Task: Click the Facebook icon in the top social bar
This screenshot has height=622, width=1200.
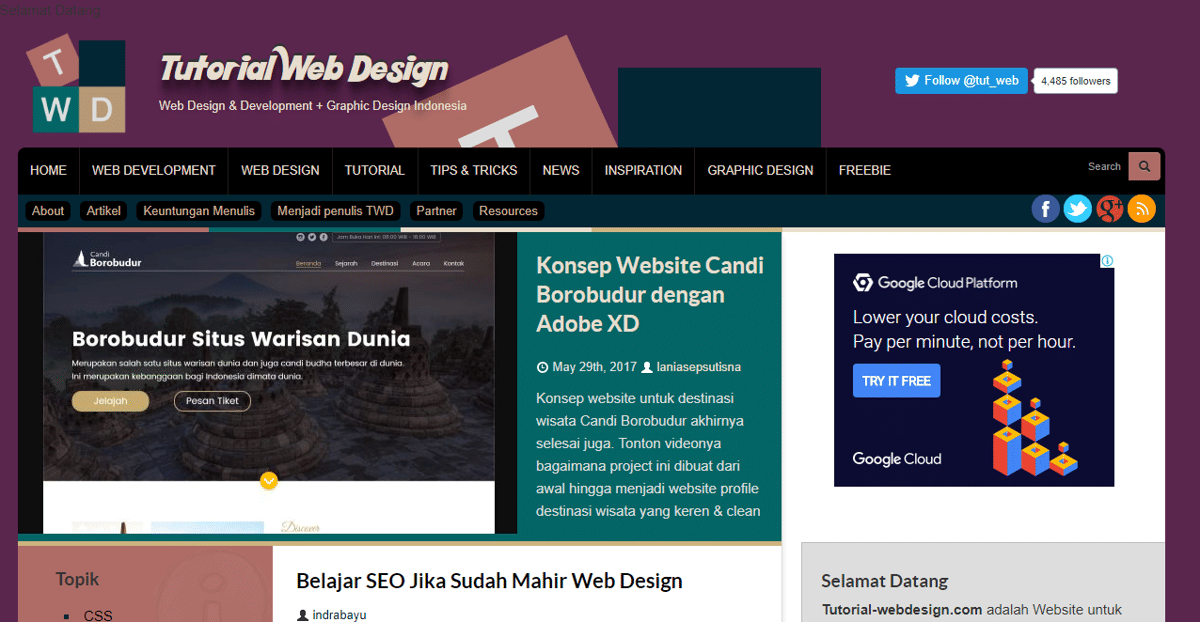Action: coord(1045,208)
